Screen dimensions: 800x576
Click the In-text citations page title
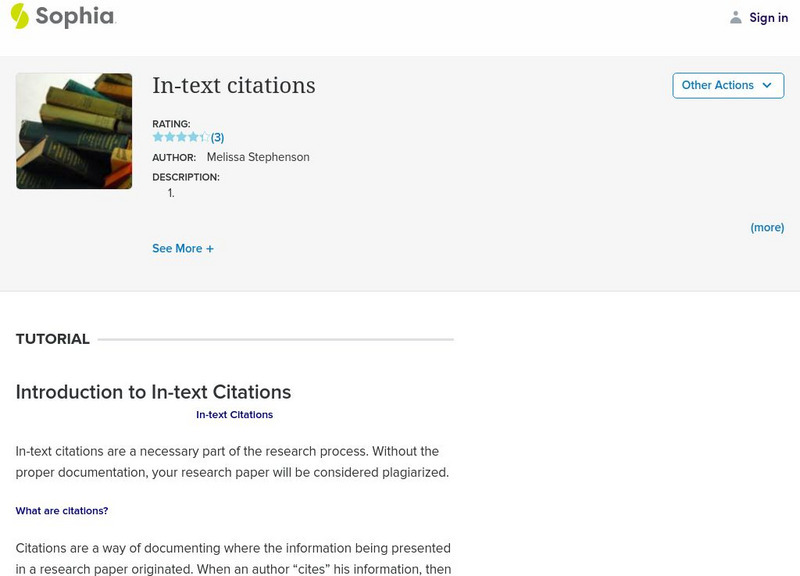click(x=234, y=86)
